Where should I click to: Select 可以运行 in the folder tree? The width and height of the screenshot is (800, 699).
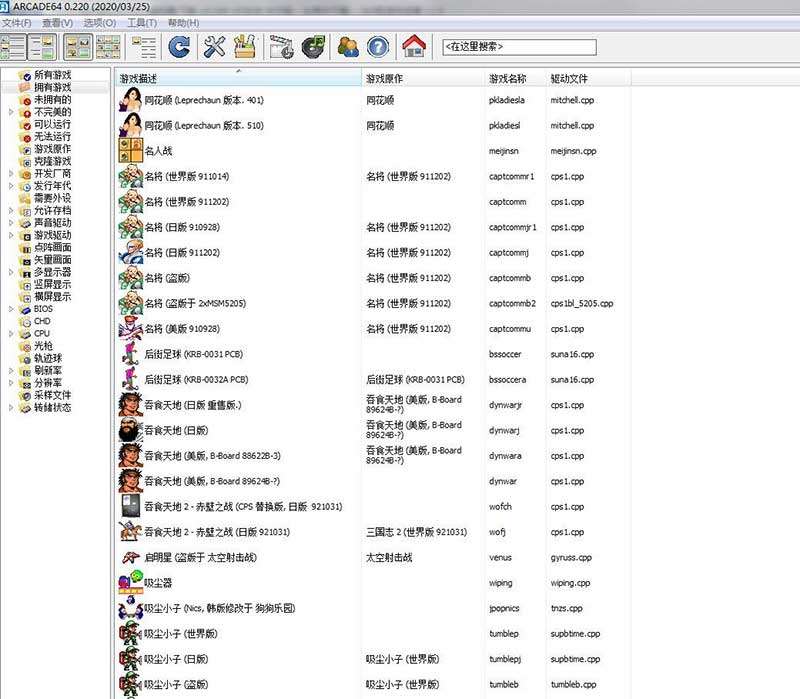(x=53, y=124)
